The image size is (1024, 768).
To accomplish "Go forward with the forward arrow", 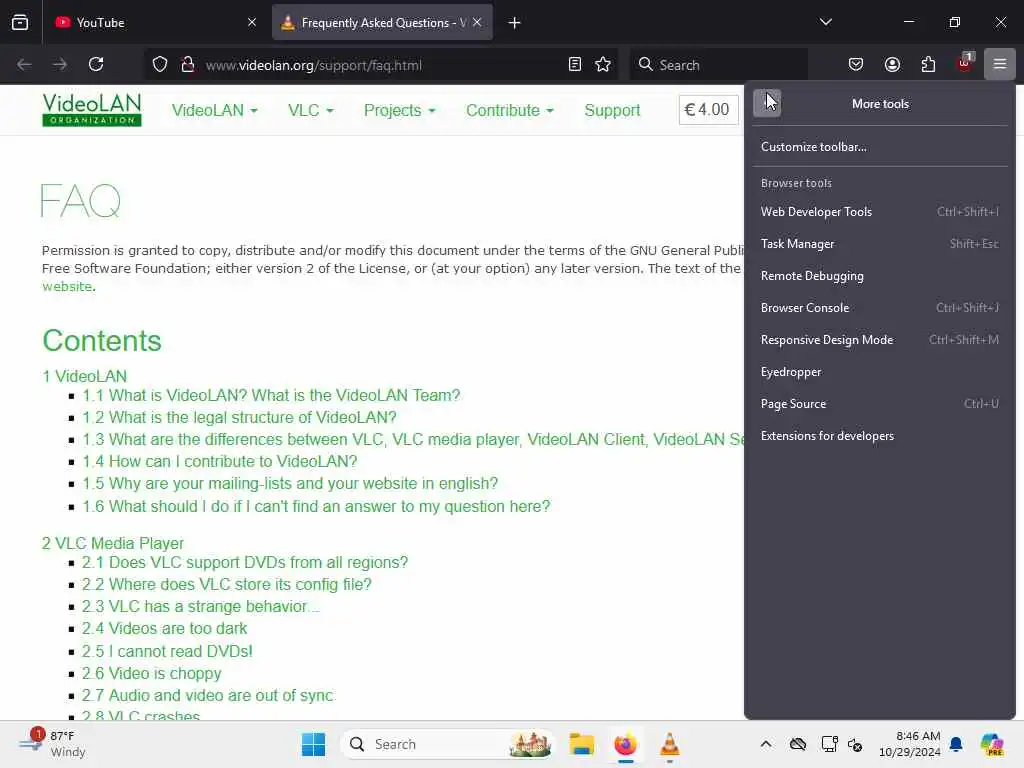I will pyautogui.click(x=60, y=64).
